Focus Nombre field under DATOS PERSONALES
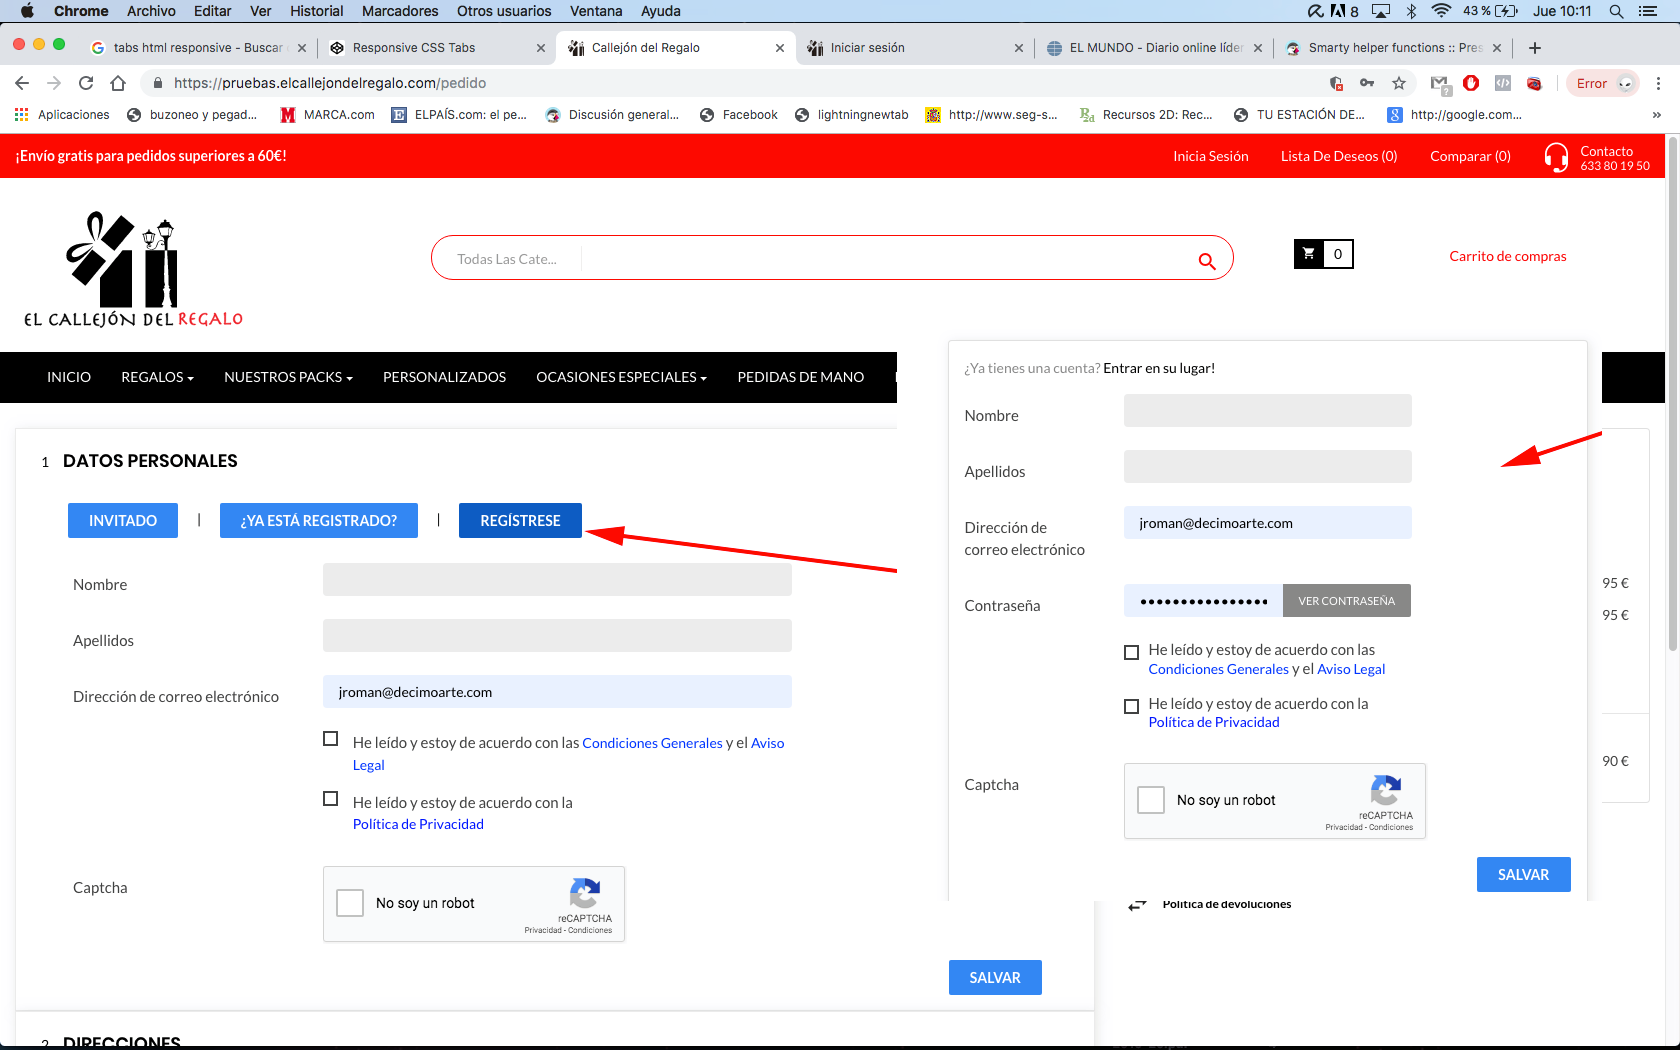This screenshot has width=1680, height=1050. pyautogui.click(x=557, y=580)
